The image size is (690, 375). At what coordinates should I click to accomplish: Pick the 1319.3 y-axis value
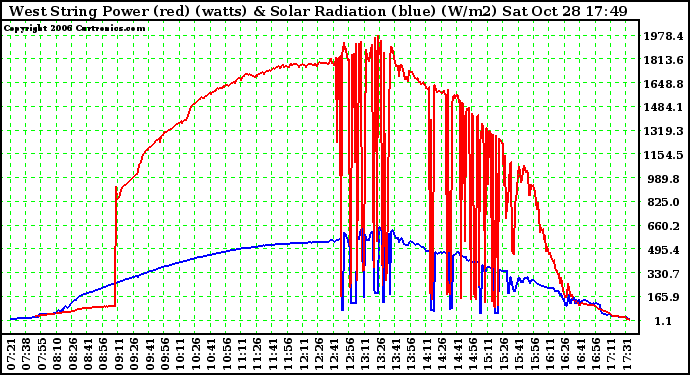664,131
